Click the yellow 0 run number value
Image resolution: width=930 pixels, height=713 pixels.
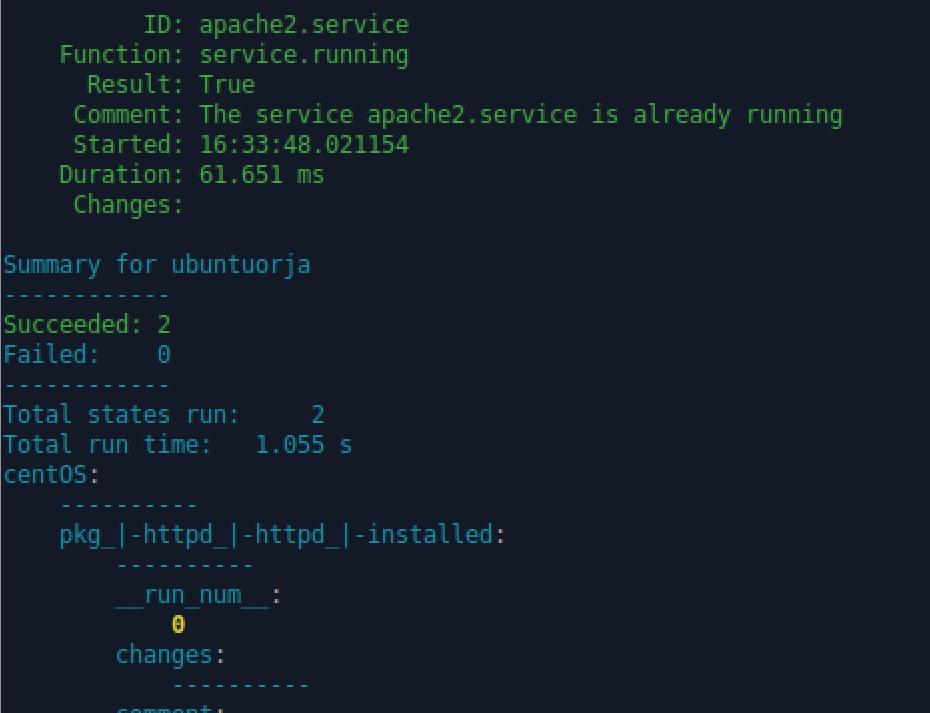pyautogui.click(x=178, y=625)
